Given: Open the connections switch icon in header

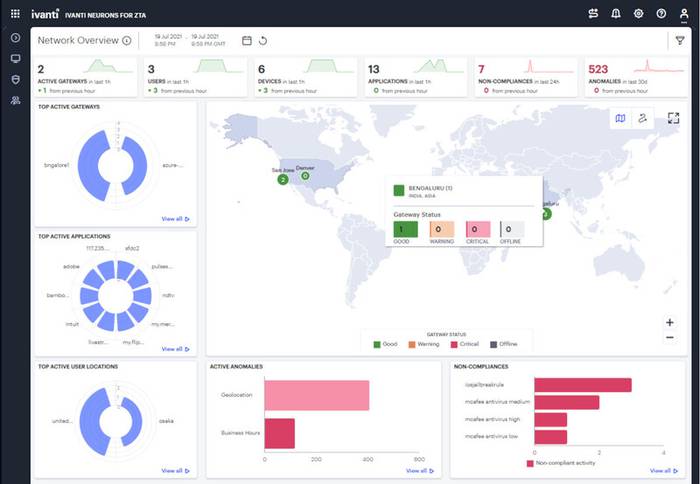Looking at the screenshot, I should pos(593,13).
